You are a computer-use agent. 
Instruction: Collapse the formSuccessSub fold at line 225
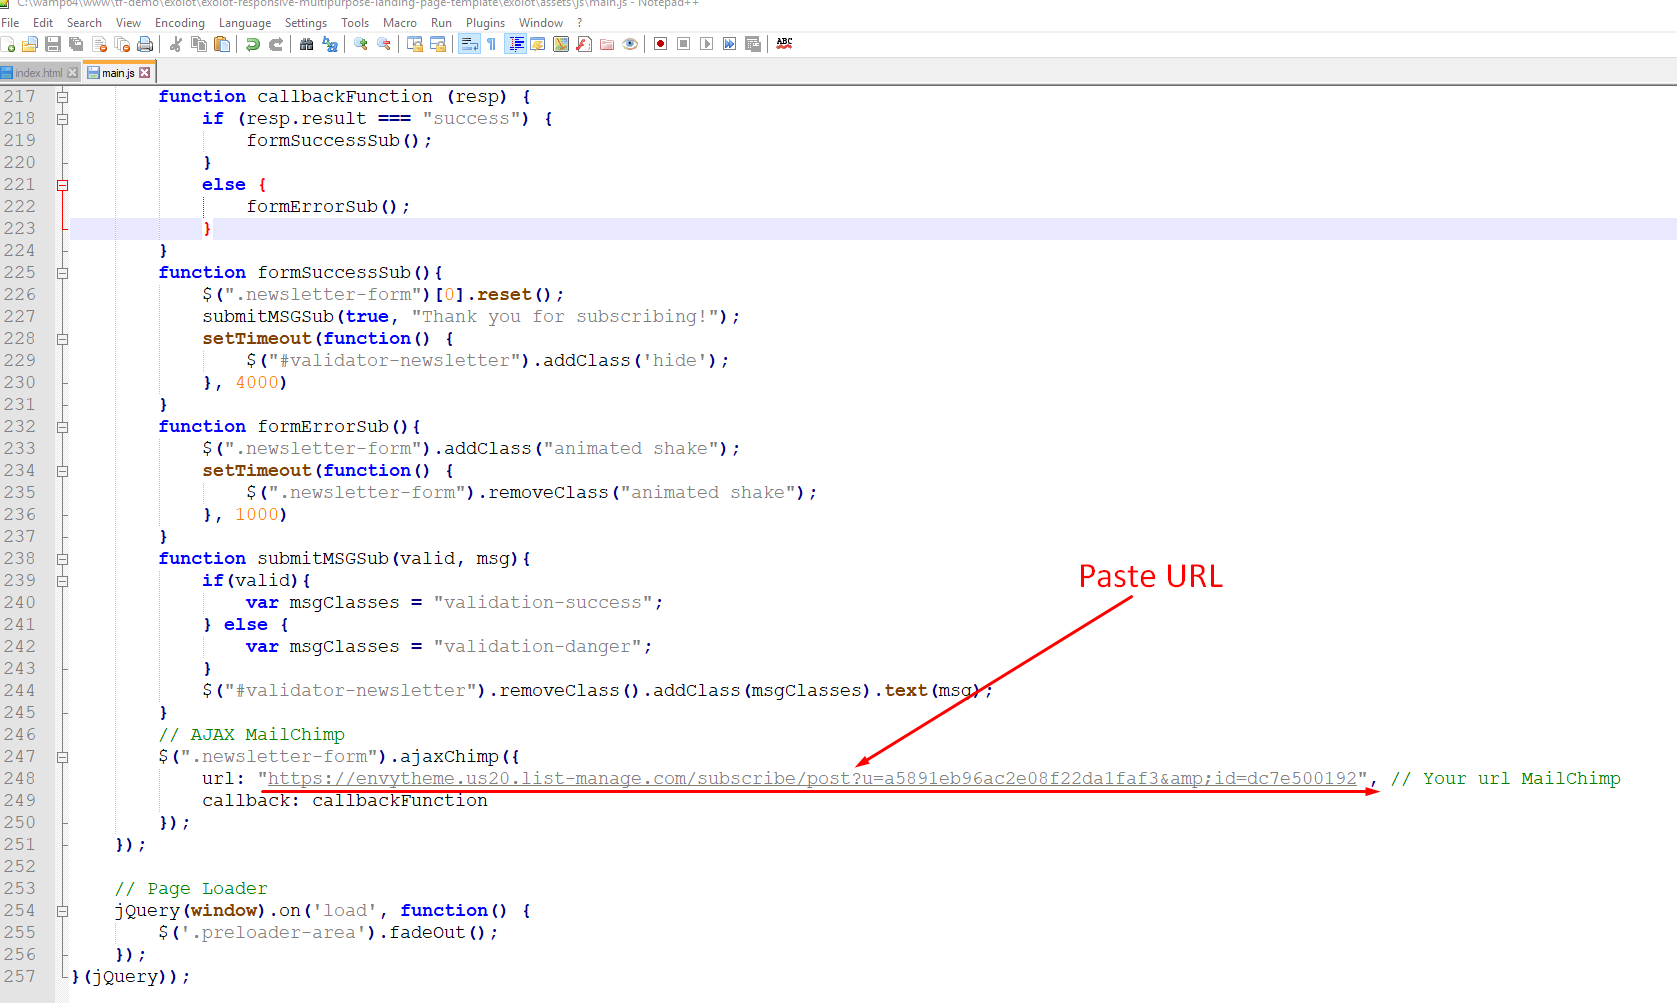pyautogui.click(x=62, y=273)
